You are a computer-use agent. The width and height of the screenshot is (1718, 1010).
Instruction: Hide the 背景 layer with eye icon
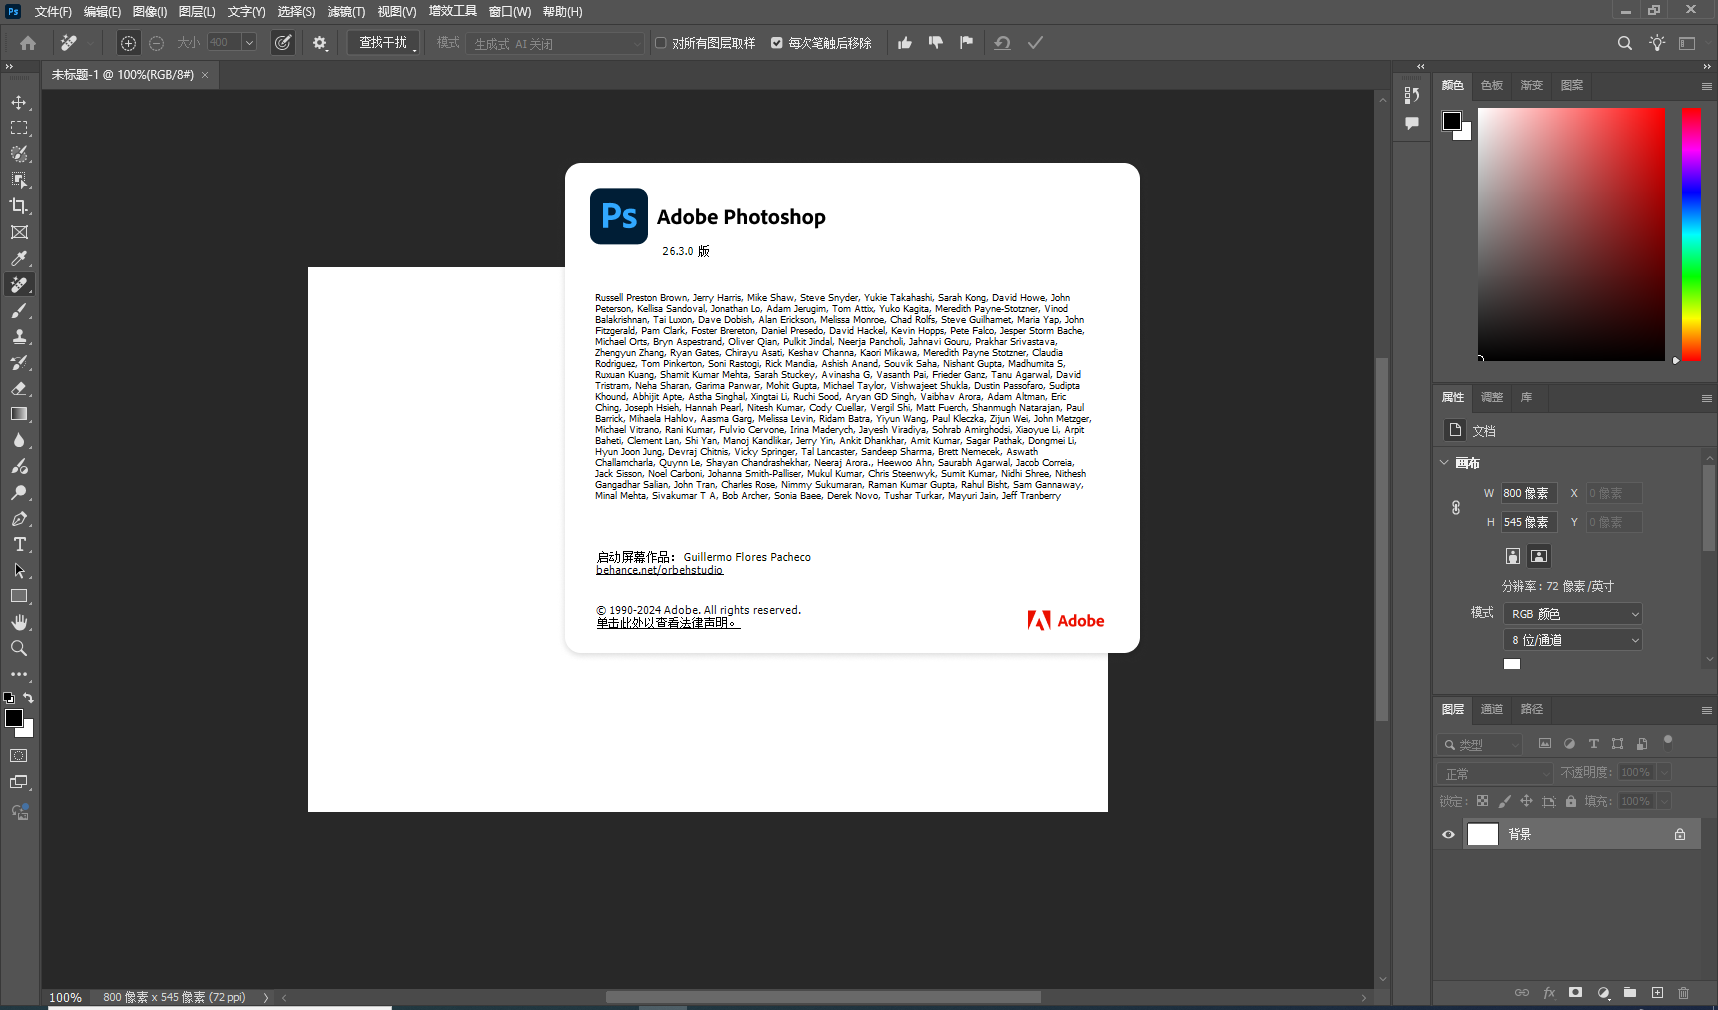click(x=1448, y=834)
